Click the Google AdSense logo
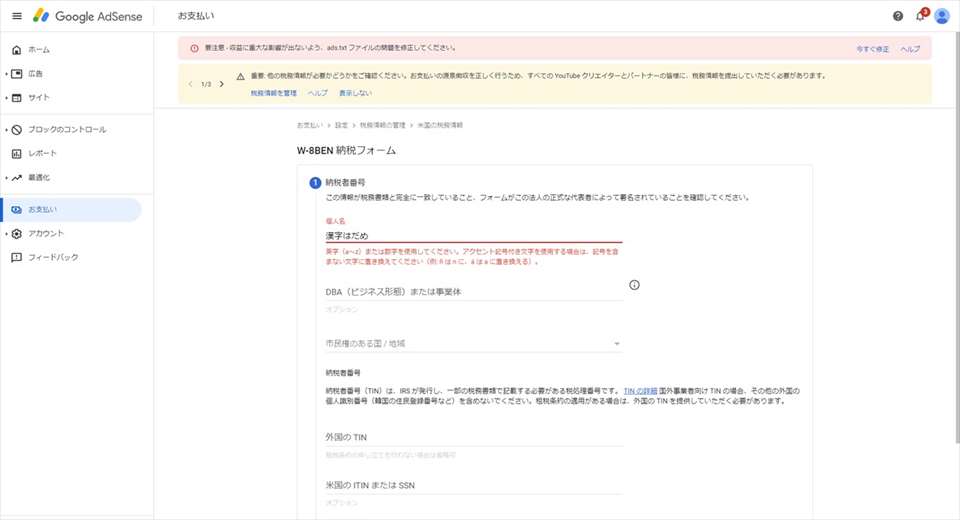The image size is (960, 520). coord(88,16)
